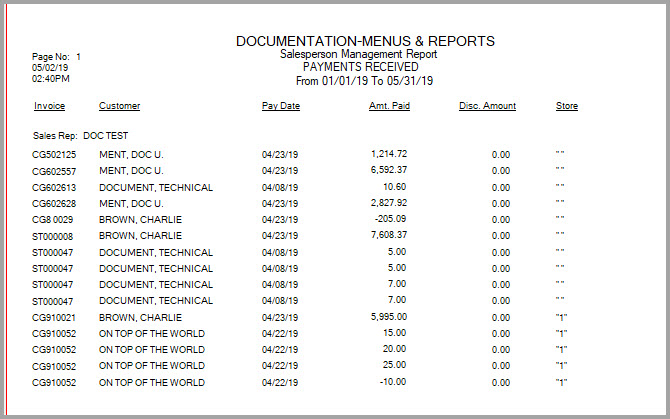Click the 5,995.00 amount paid

coord(389,317)
